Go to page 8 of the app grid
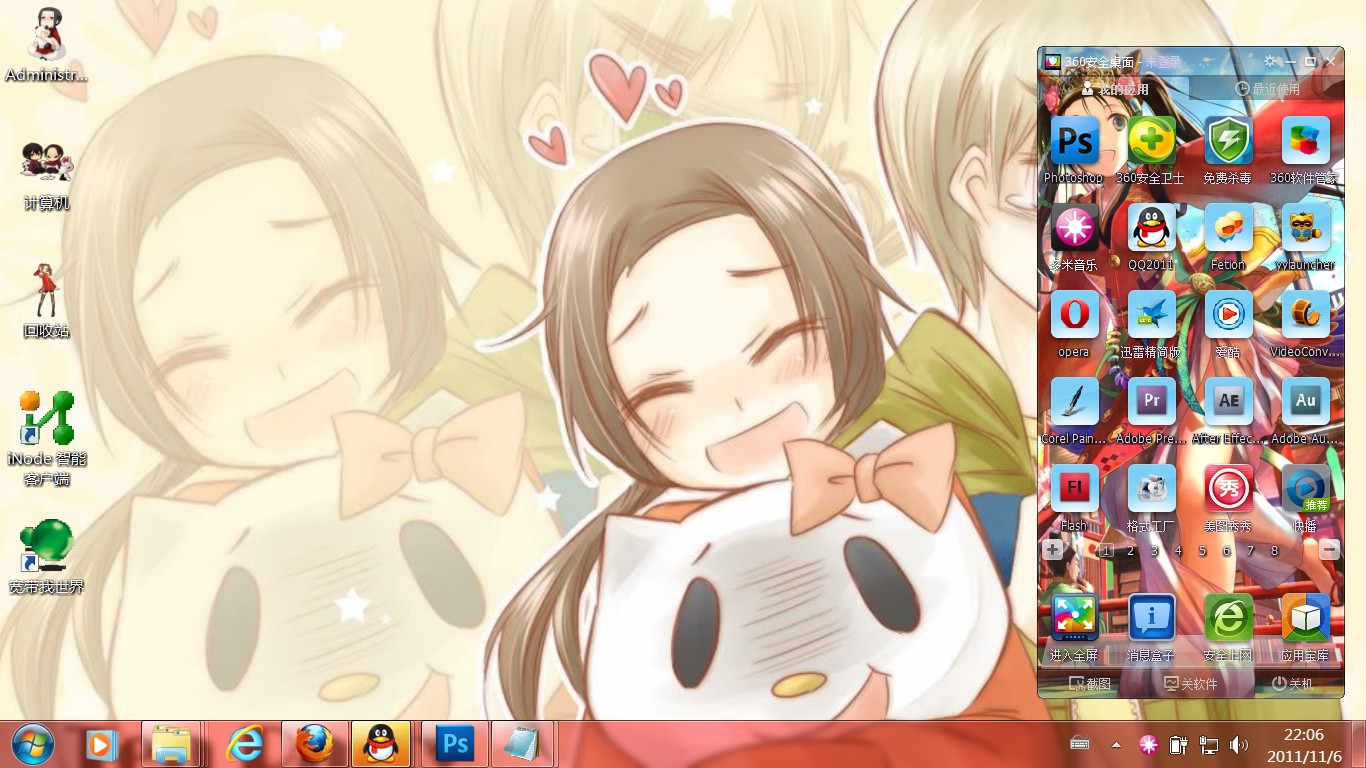Image resolution: width=1366 pixels, height=768 pixels. click(1274, 550)
